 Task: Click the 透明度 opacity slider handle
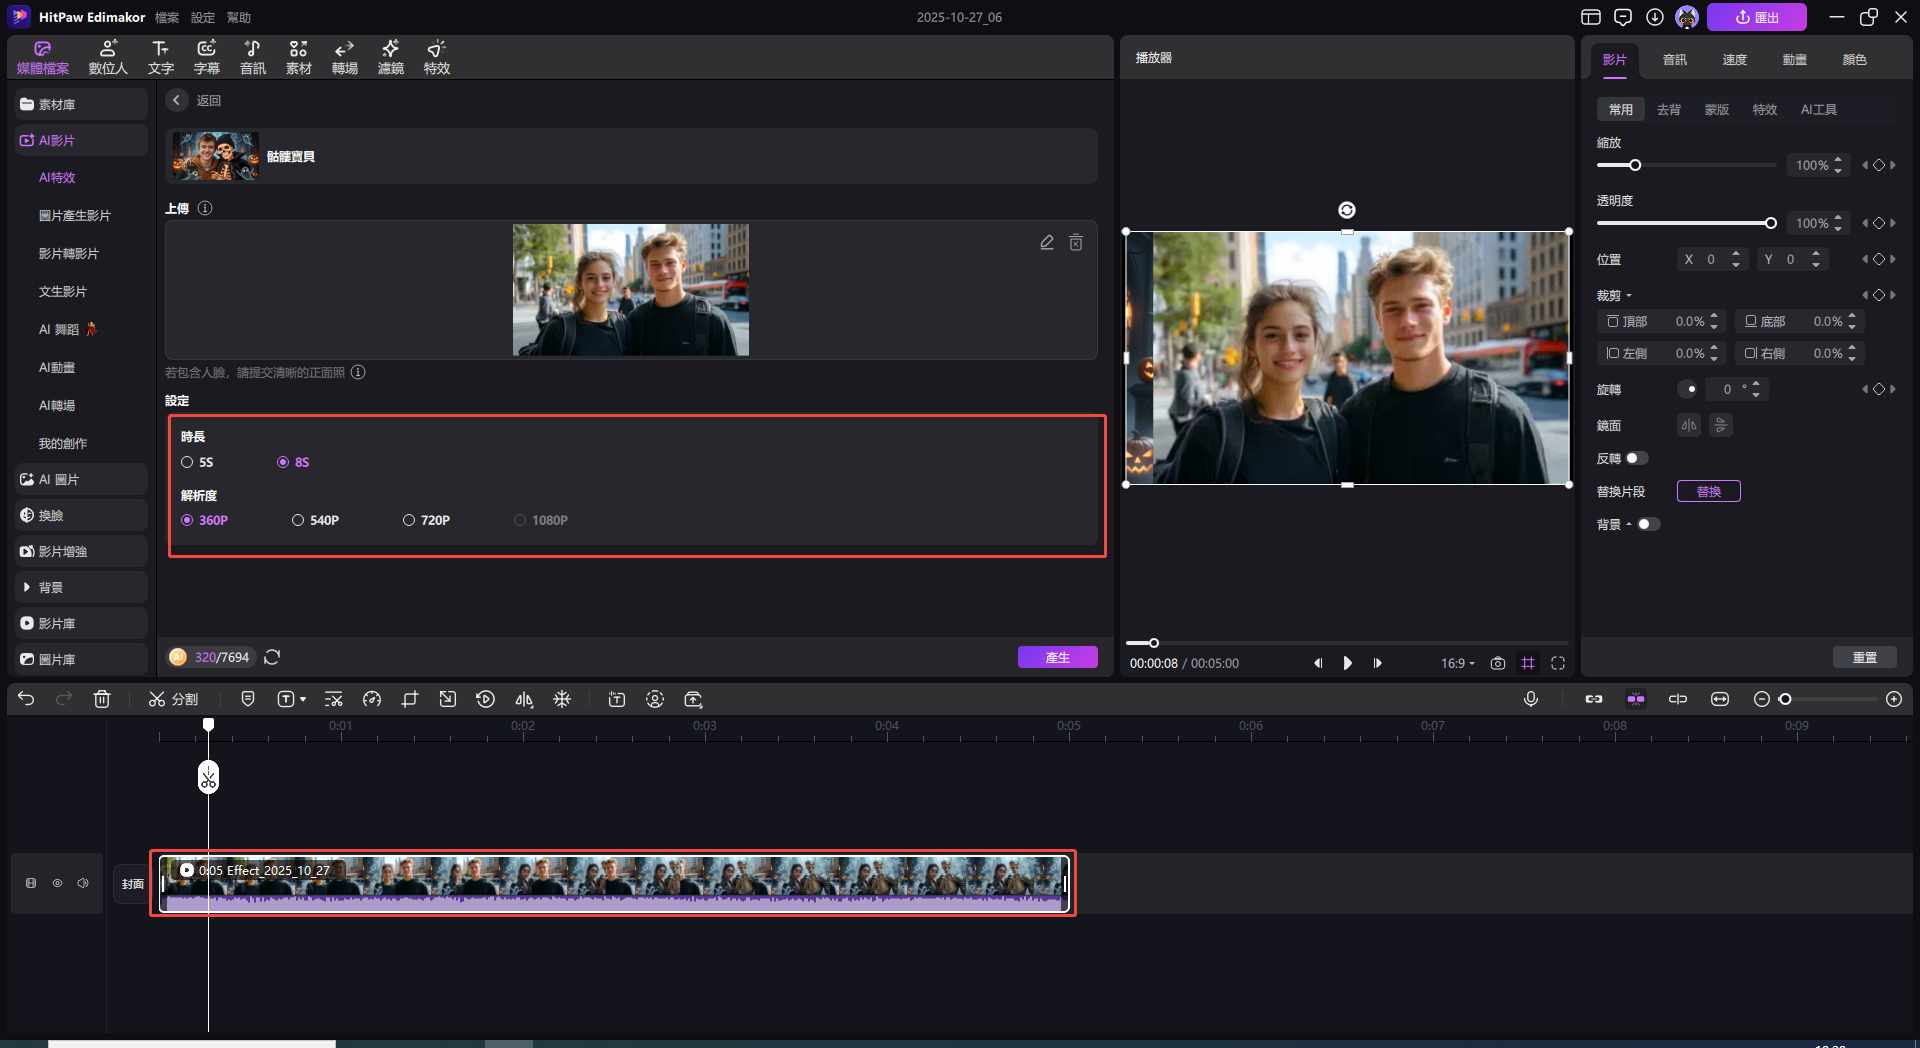tap(1770, 223)
